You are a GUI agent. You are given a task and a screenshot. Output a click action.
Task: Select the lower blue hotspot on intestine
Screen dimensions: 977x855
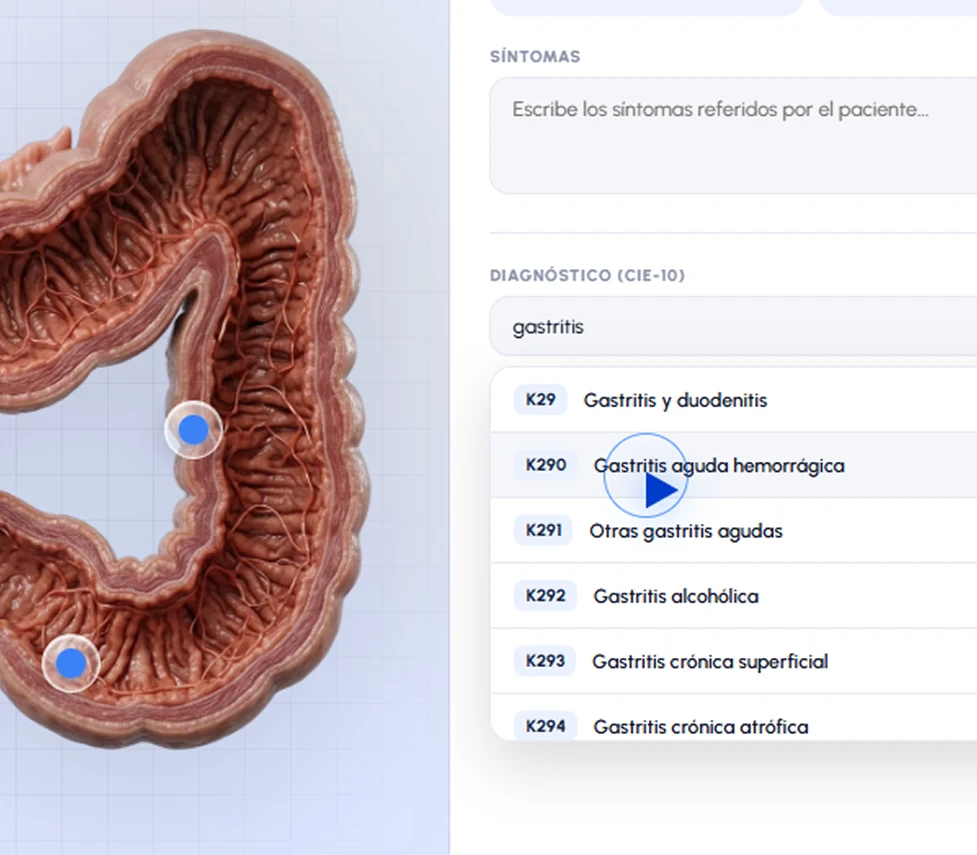click(x=71, y=664)
